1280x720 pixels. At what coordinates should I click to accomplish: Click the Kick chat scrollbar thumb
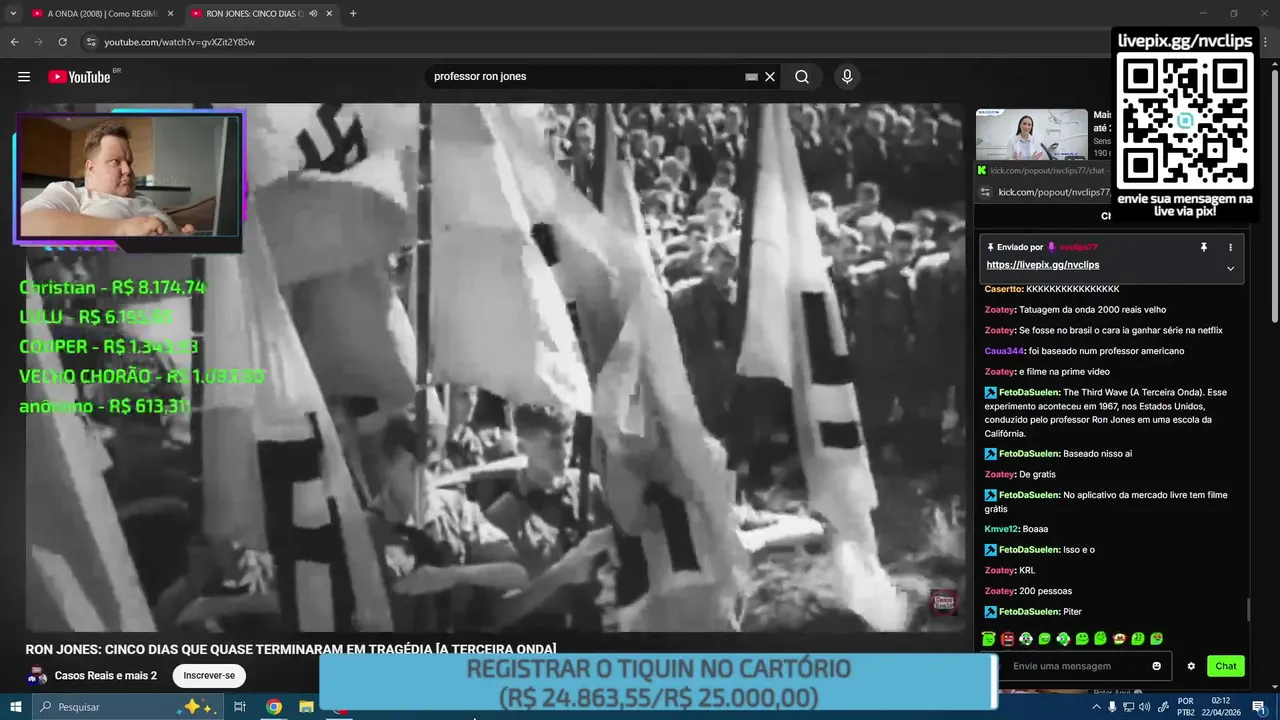tap(1248, 608)
